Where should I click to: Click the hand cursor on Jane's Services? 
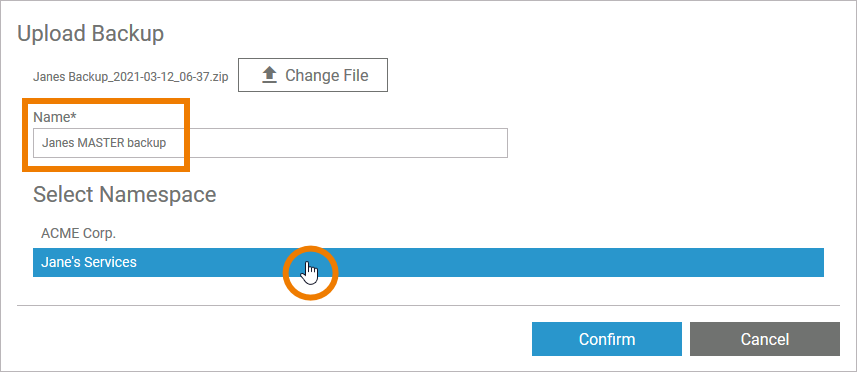pyautogui.click(x=310, y=273)
